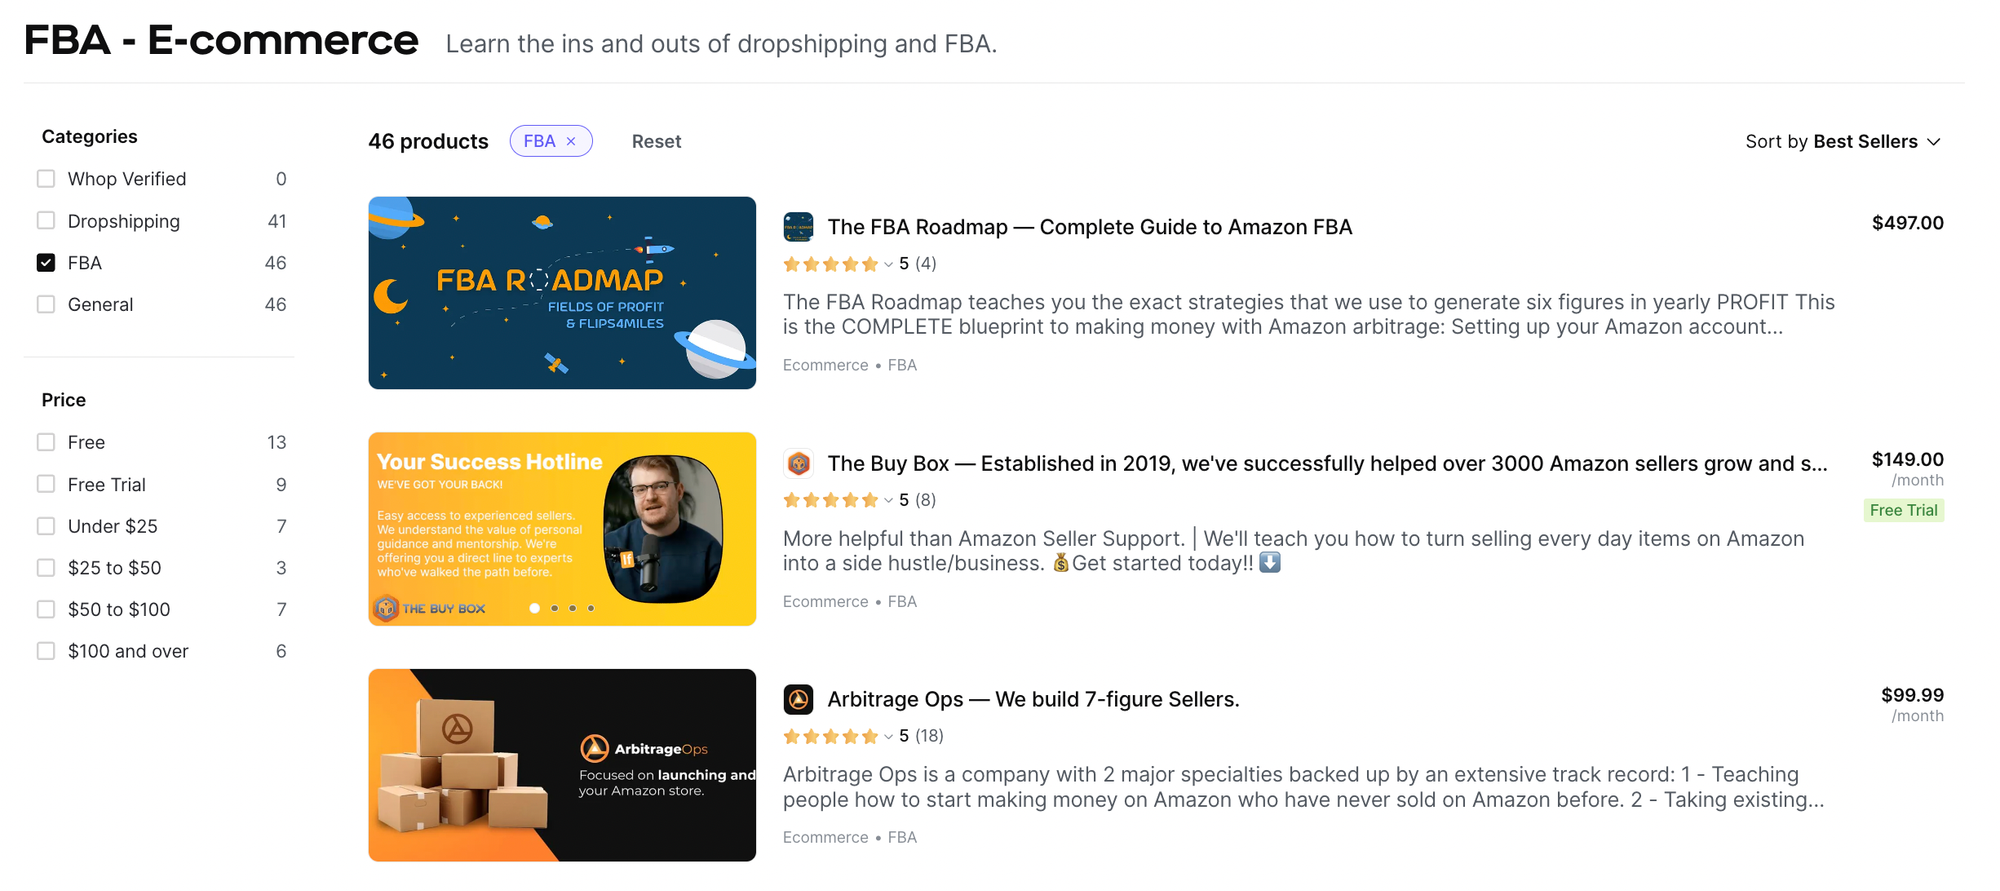This screenshot has width=2000, height=891.
Task: Click the FBA Roadmap product logo icon
Action: point(799,227)
